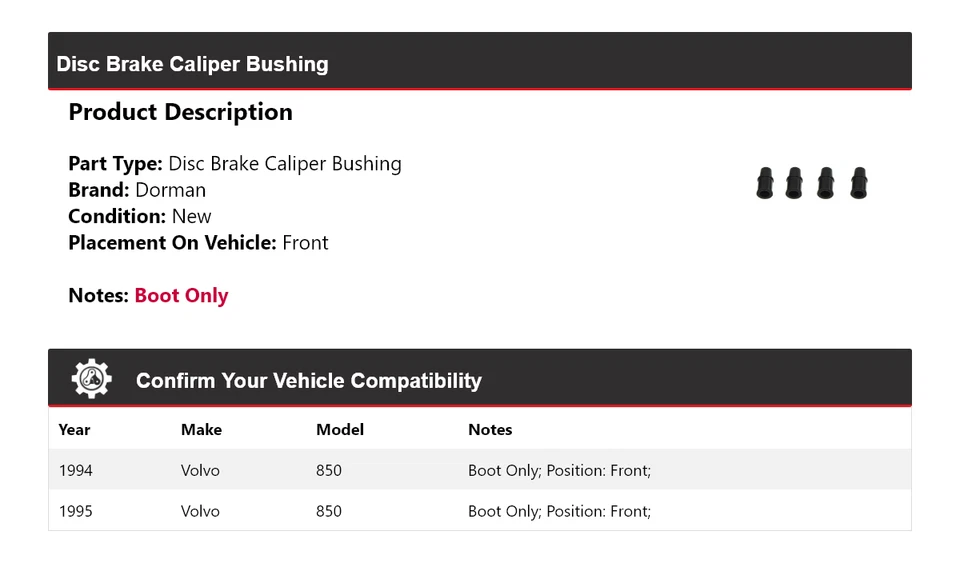The height and width of the screenshot is (563, 960).
Task: Click the Part Type description line
Action: (x=235, y=164)
